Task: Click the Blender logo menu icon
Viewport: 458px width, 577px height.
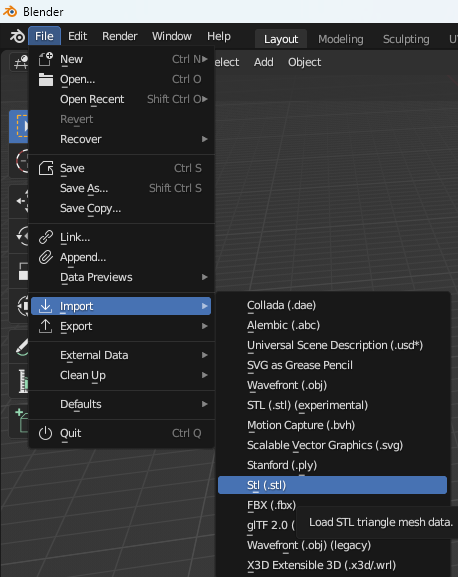Action: click(x=17, y=36)
